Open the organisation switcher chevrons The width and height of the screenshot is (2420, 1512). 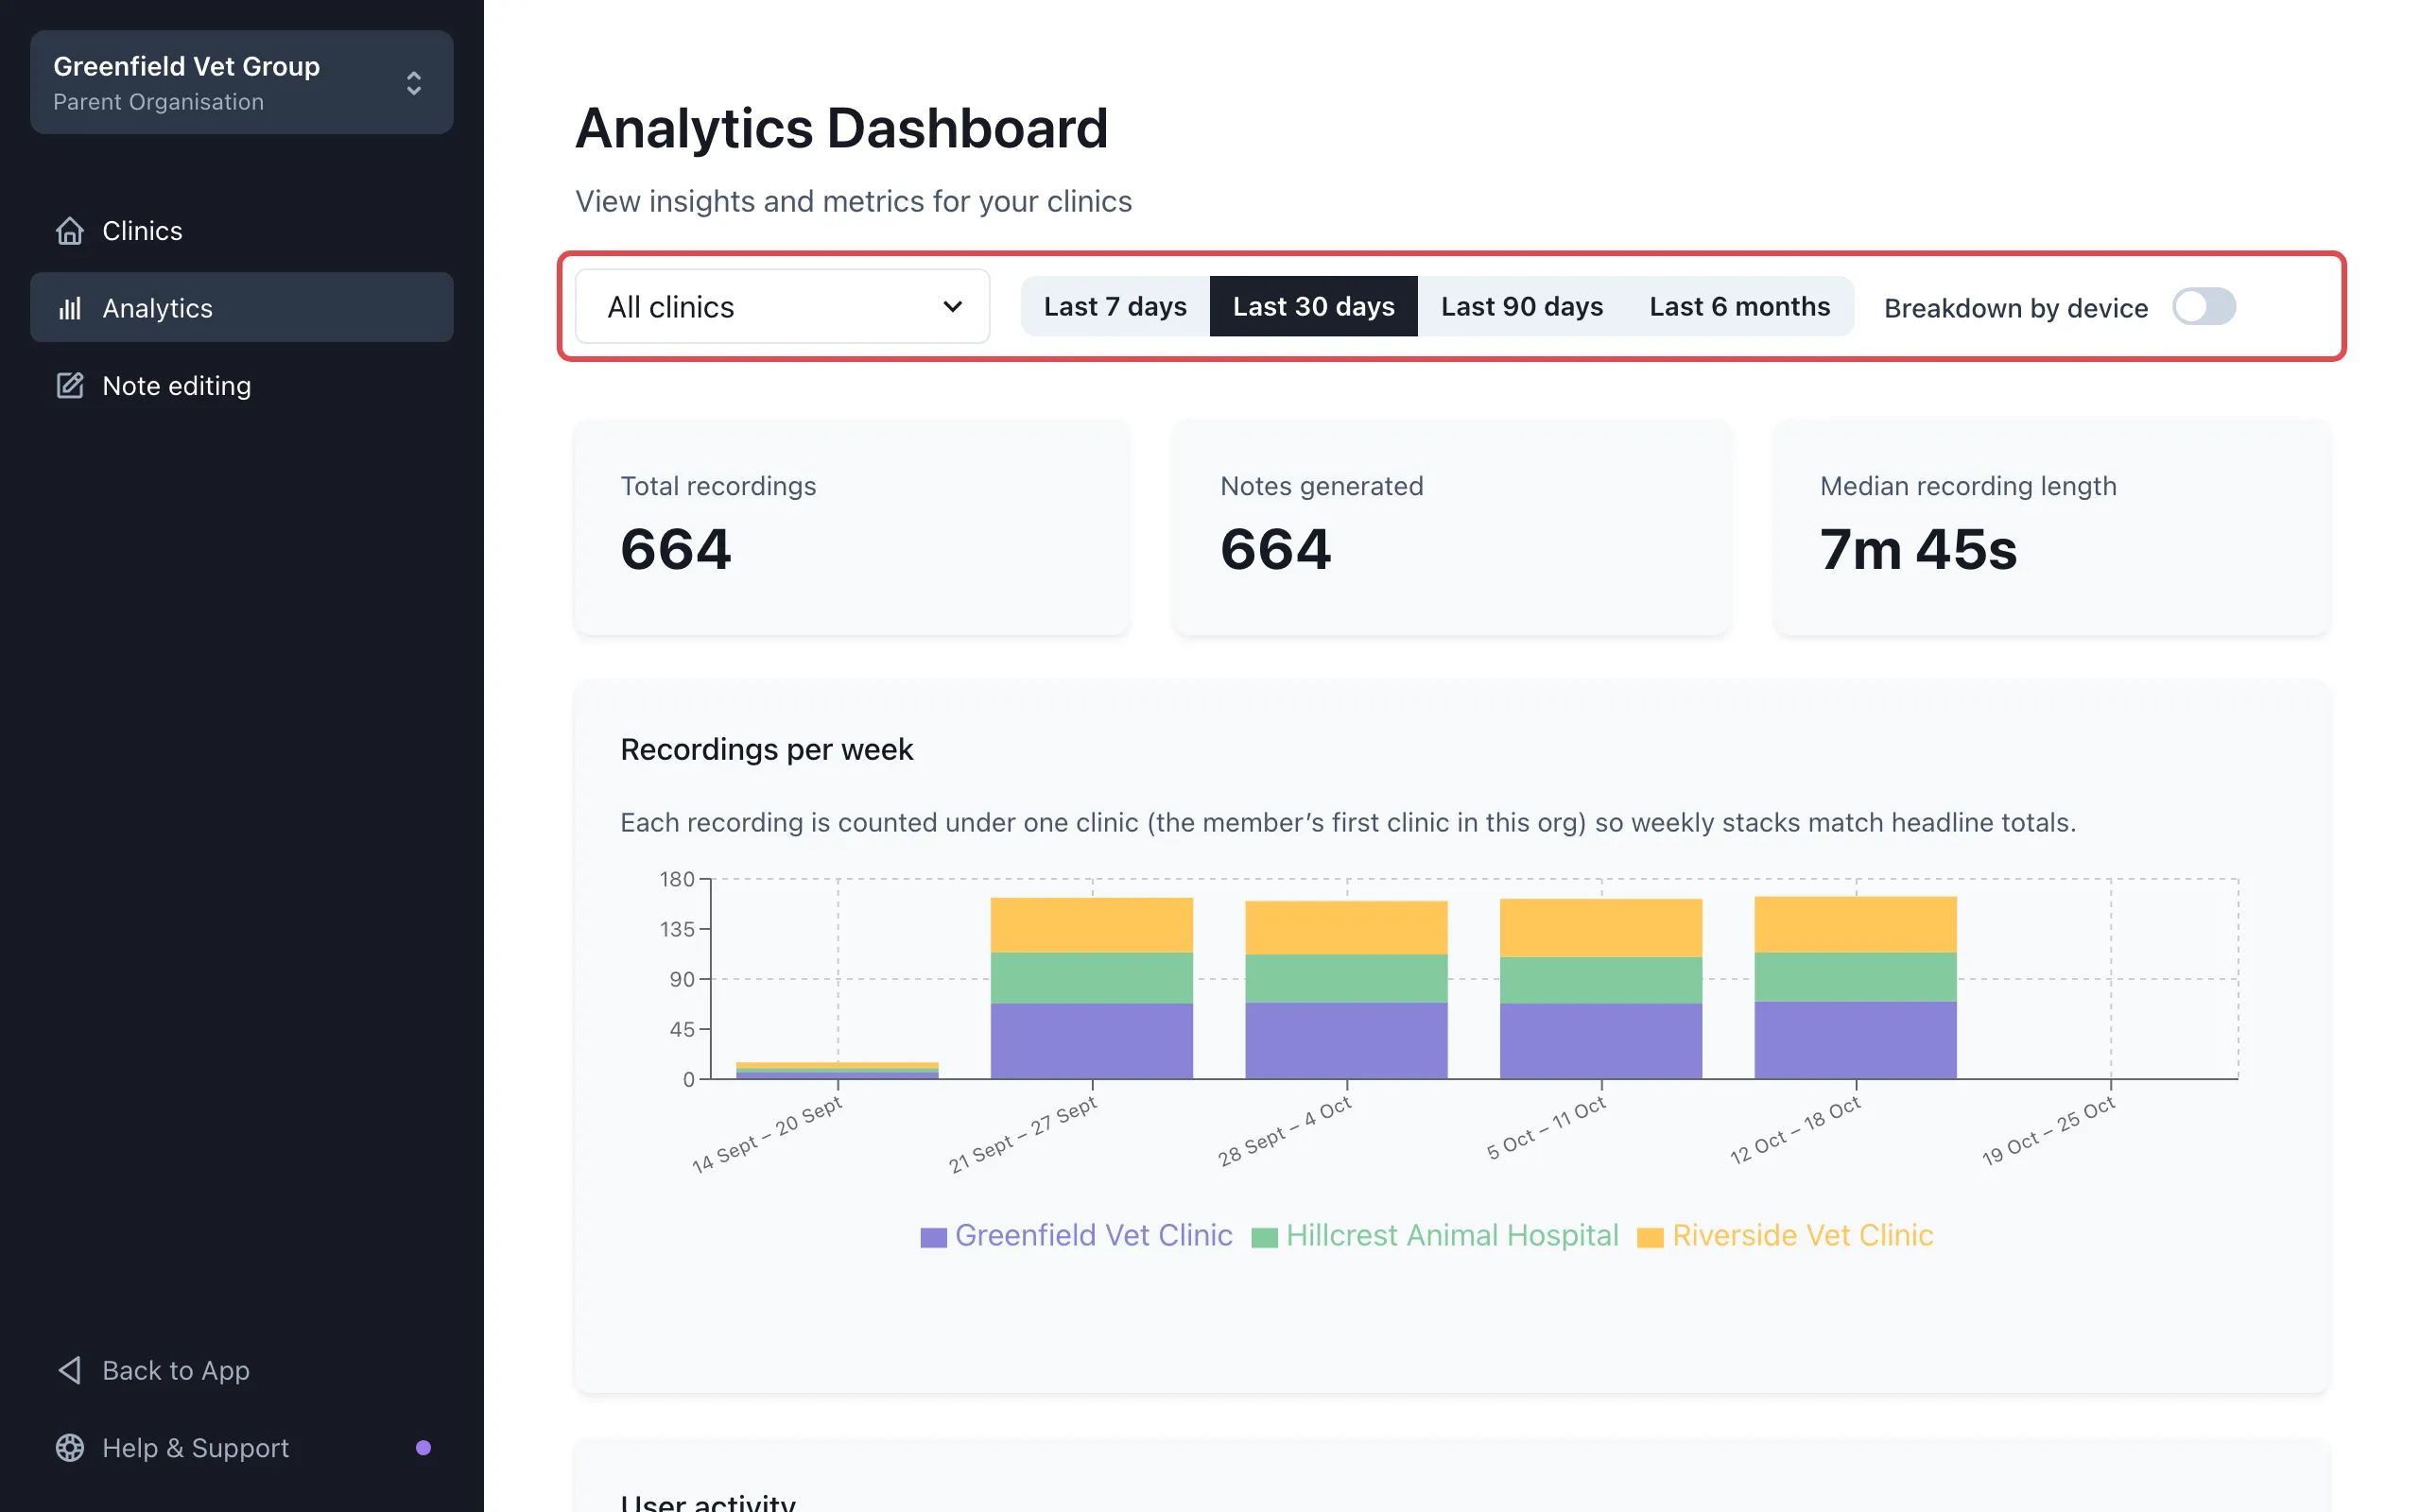tap(413, 83)
